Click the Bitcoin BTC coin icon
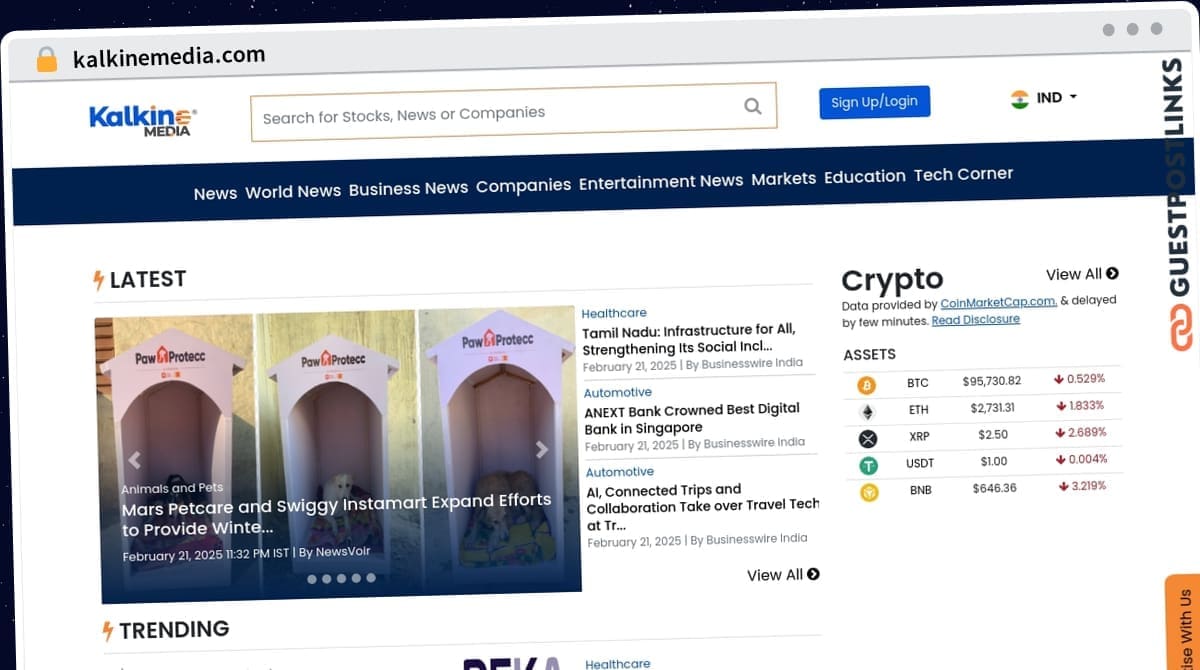Image resolution: width=1200 pixels, height=670 pixels. tap(866, 384)
